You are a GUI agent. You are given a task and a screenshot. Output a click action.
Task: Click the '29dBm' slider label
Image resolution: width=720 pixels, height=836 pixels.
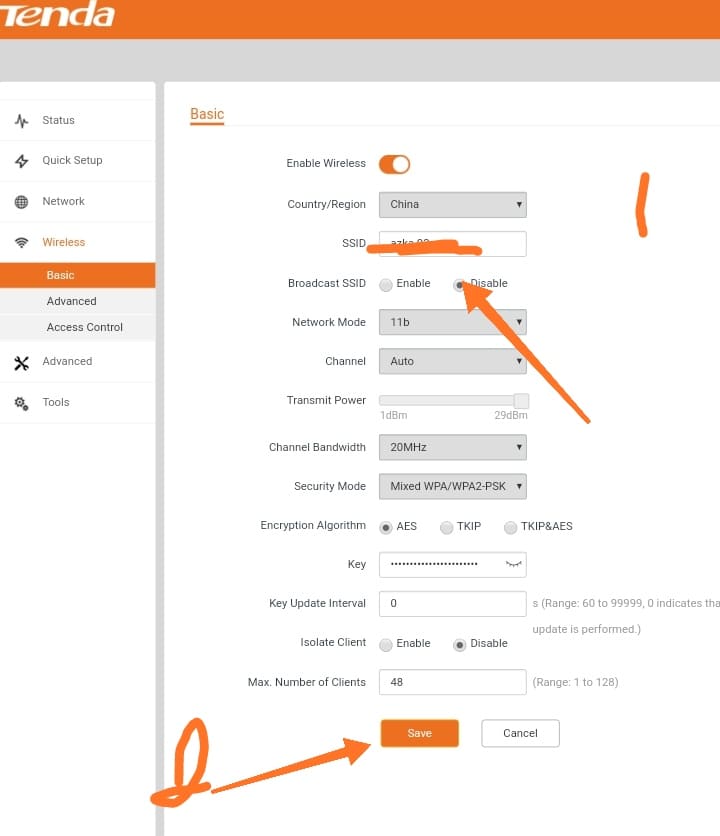coord(511,415)
